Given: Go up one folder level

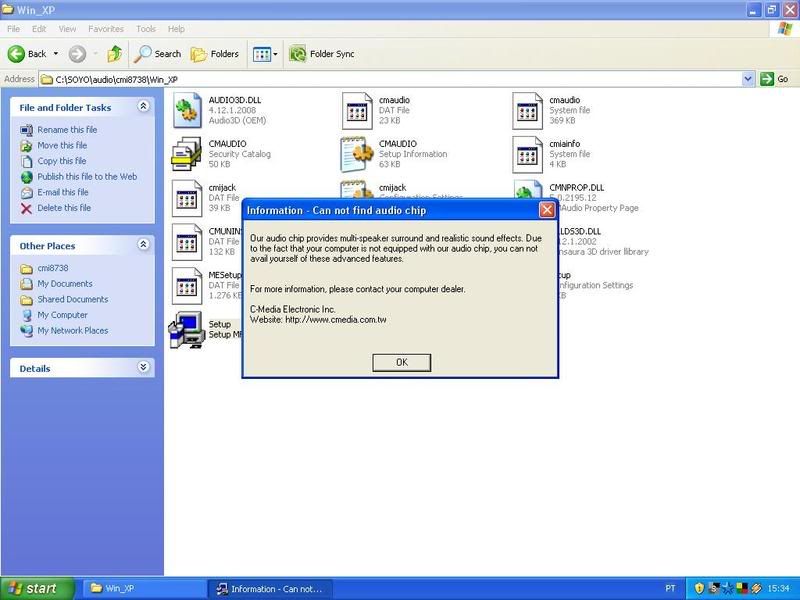Looking at the screenshot, I should point(114,54).
